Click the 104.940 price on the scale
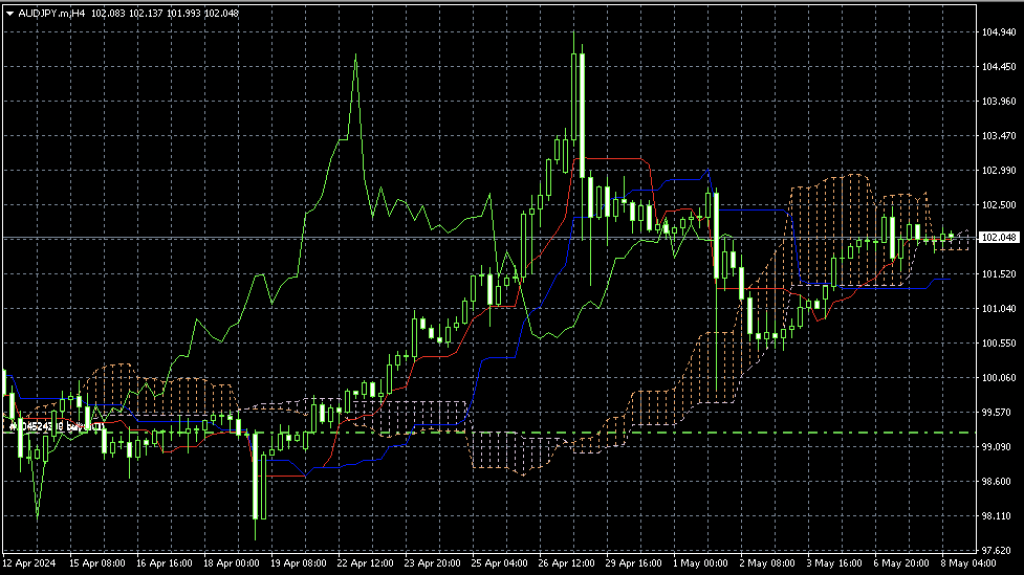The width and height of the screenshot is (1024, 575). click(999, 33)
